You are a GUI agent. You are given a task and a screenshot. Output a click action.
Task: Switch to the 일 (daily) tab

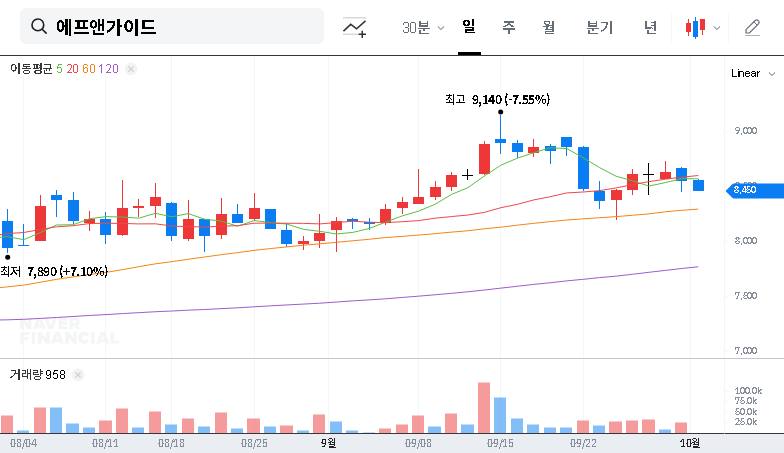(x=468, y=27)
